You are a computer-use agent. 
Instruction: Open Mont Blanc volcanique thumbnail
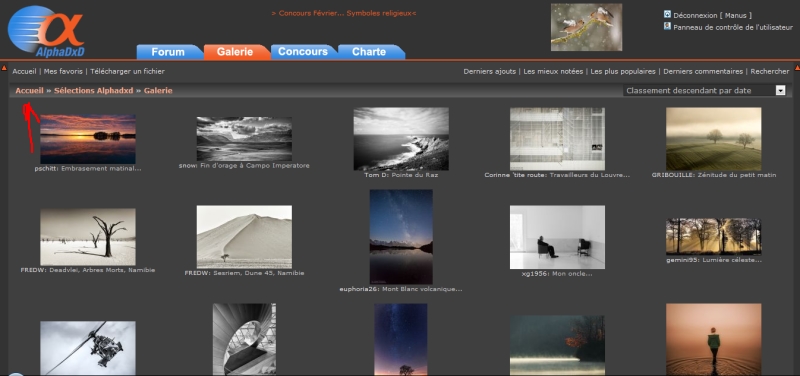tap(401, 237)
